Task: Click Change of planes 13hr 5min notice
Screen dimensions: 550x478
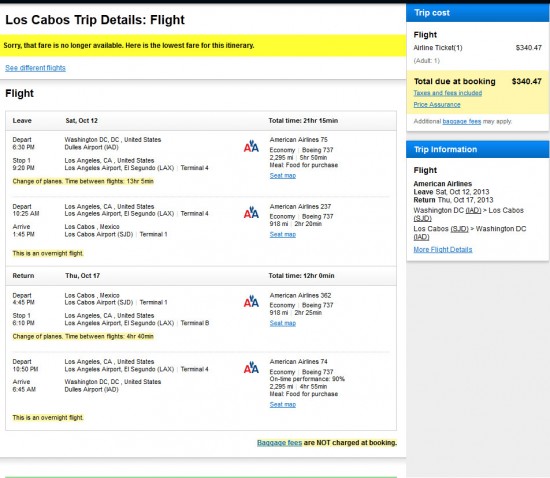Action: point(83,181)
